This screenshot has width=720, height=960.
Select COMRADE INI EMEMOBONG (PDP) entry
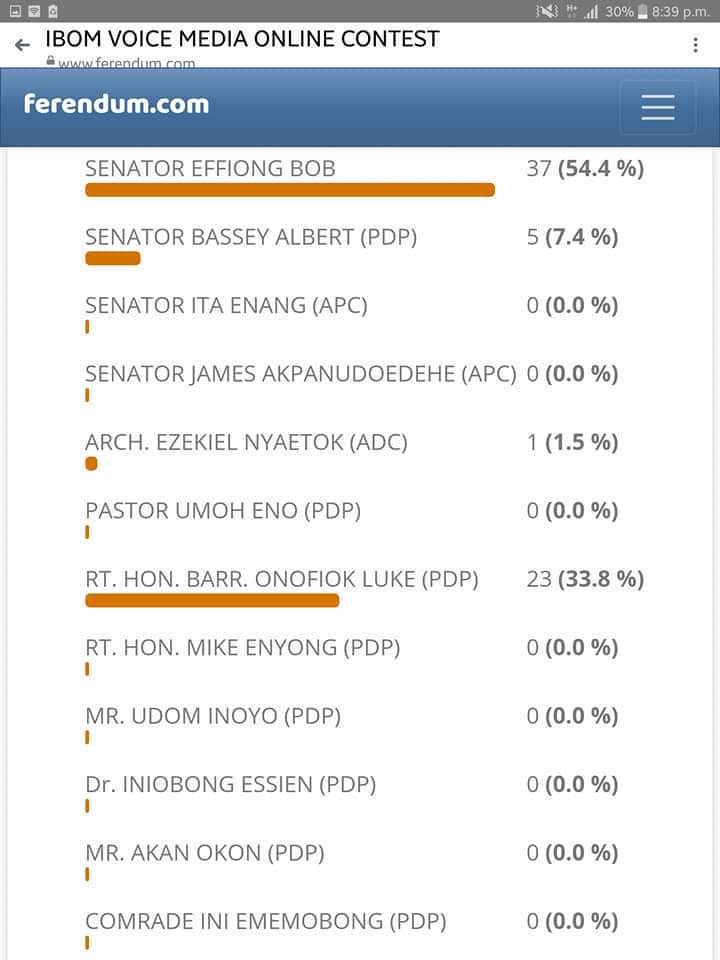tap(266, 921)
